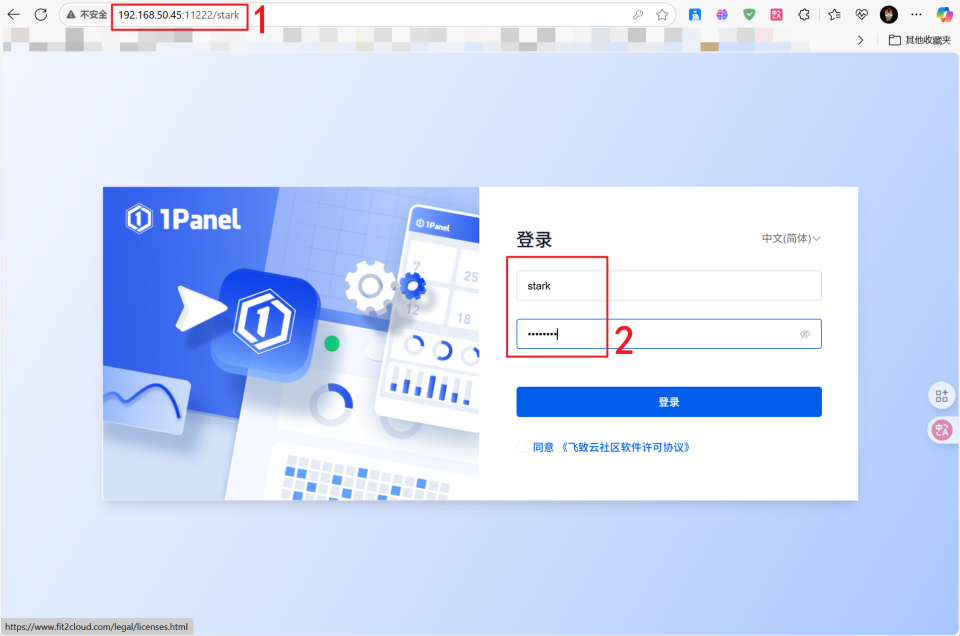960x636 pixels.
Task: Click the username field containing stark
Action: [669, 286]
